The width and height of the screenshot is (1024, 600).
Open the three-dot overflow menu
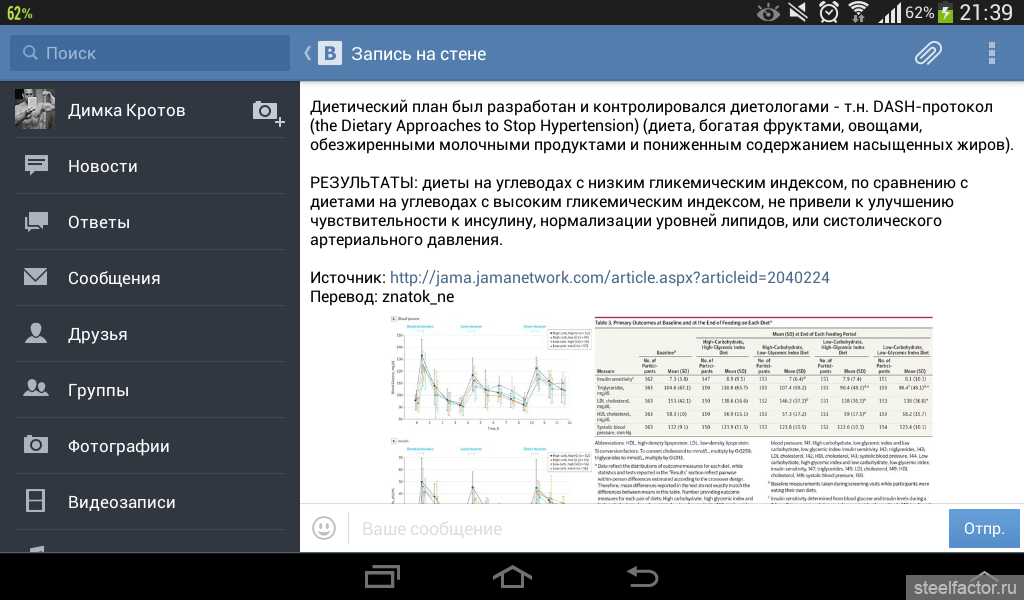pyautogui.click(x=991, y=53)
